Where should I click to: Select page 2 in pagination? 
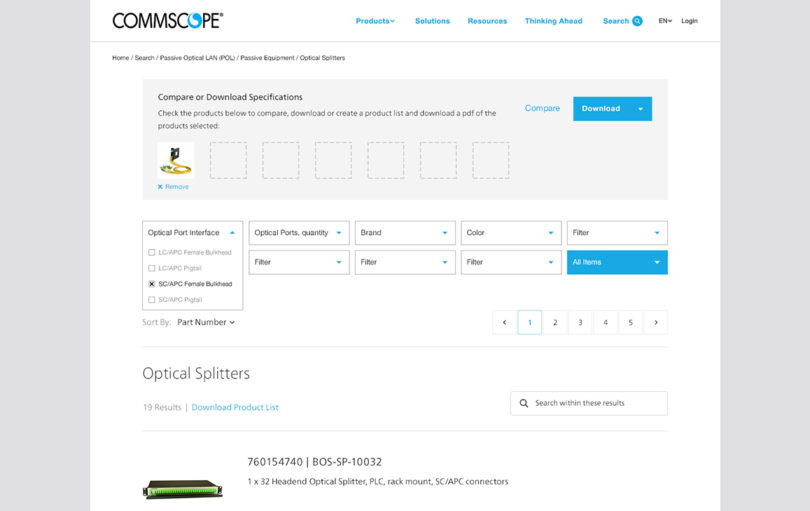(x=555, y=322)
